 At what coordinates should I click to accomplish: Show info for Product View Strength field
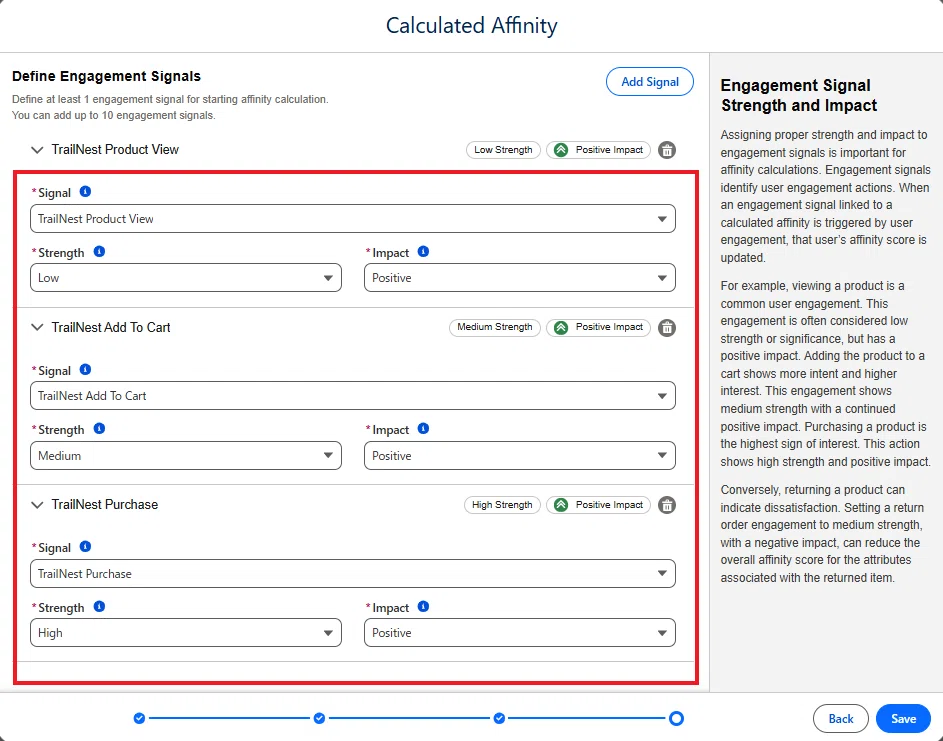pos(99,252)
